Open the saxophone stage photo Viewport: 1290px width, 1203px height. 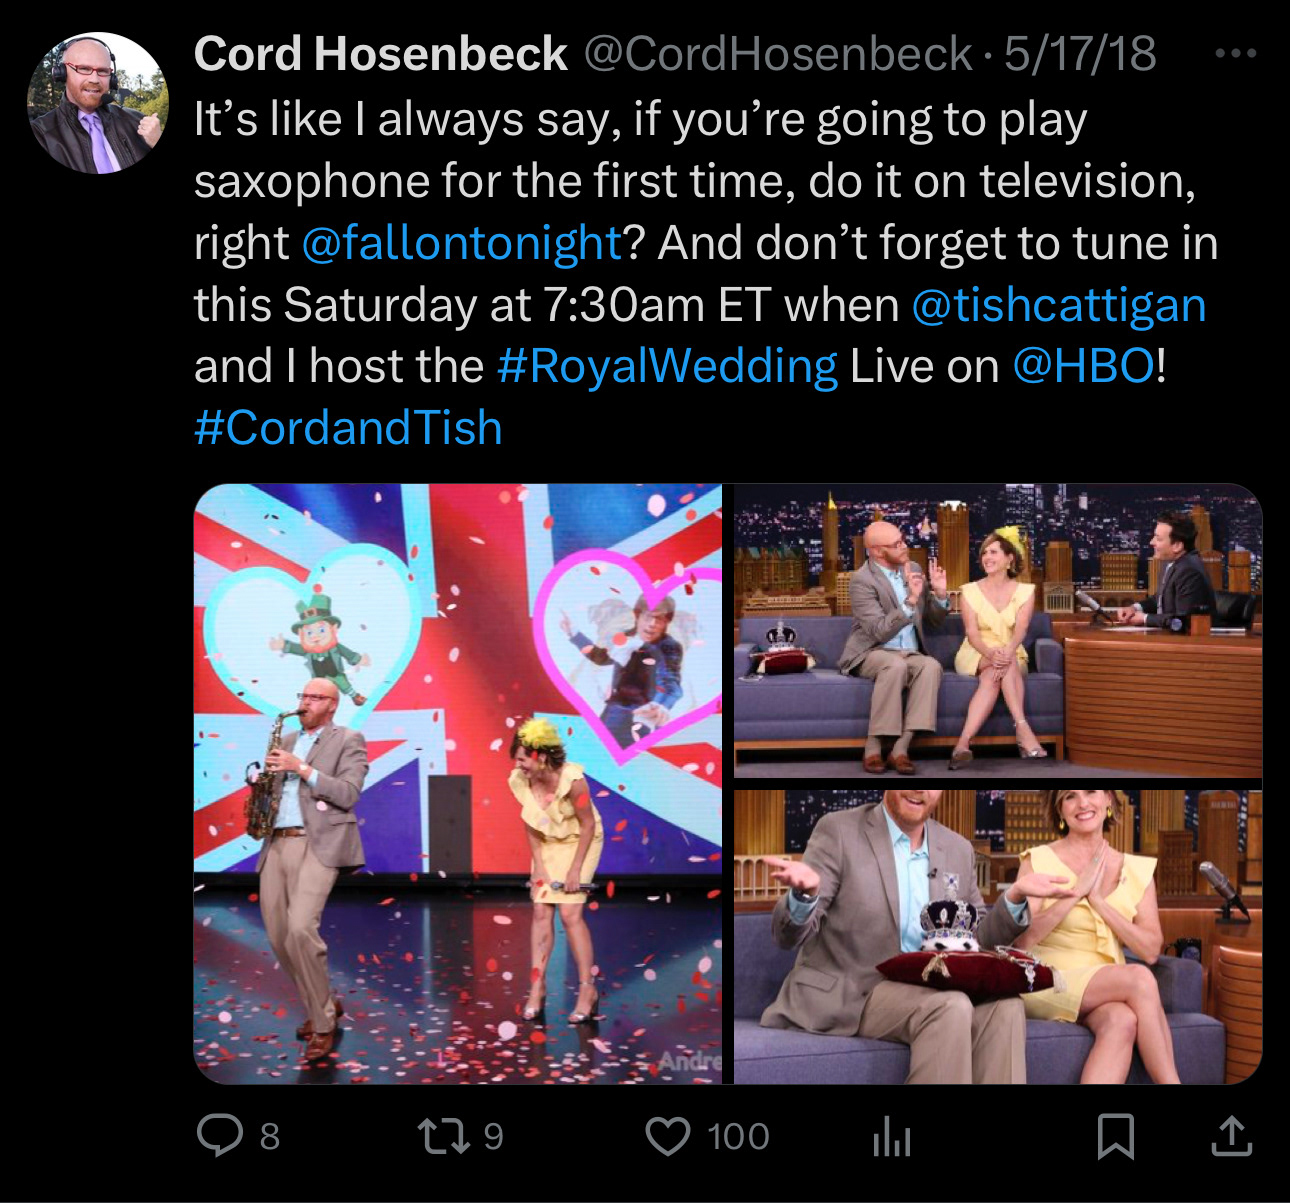point(458,783)
